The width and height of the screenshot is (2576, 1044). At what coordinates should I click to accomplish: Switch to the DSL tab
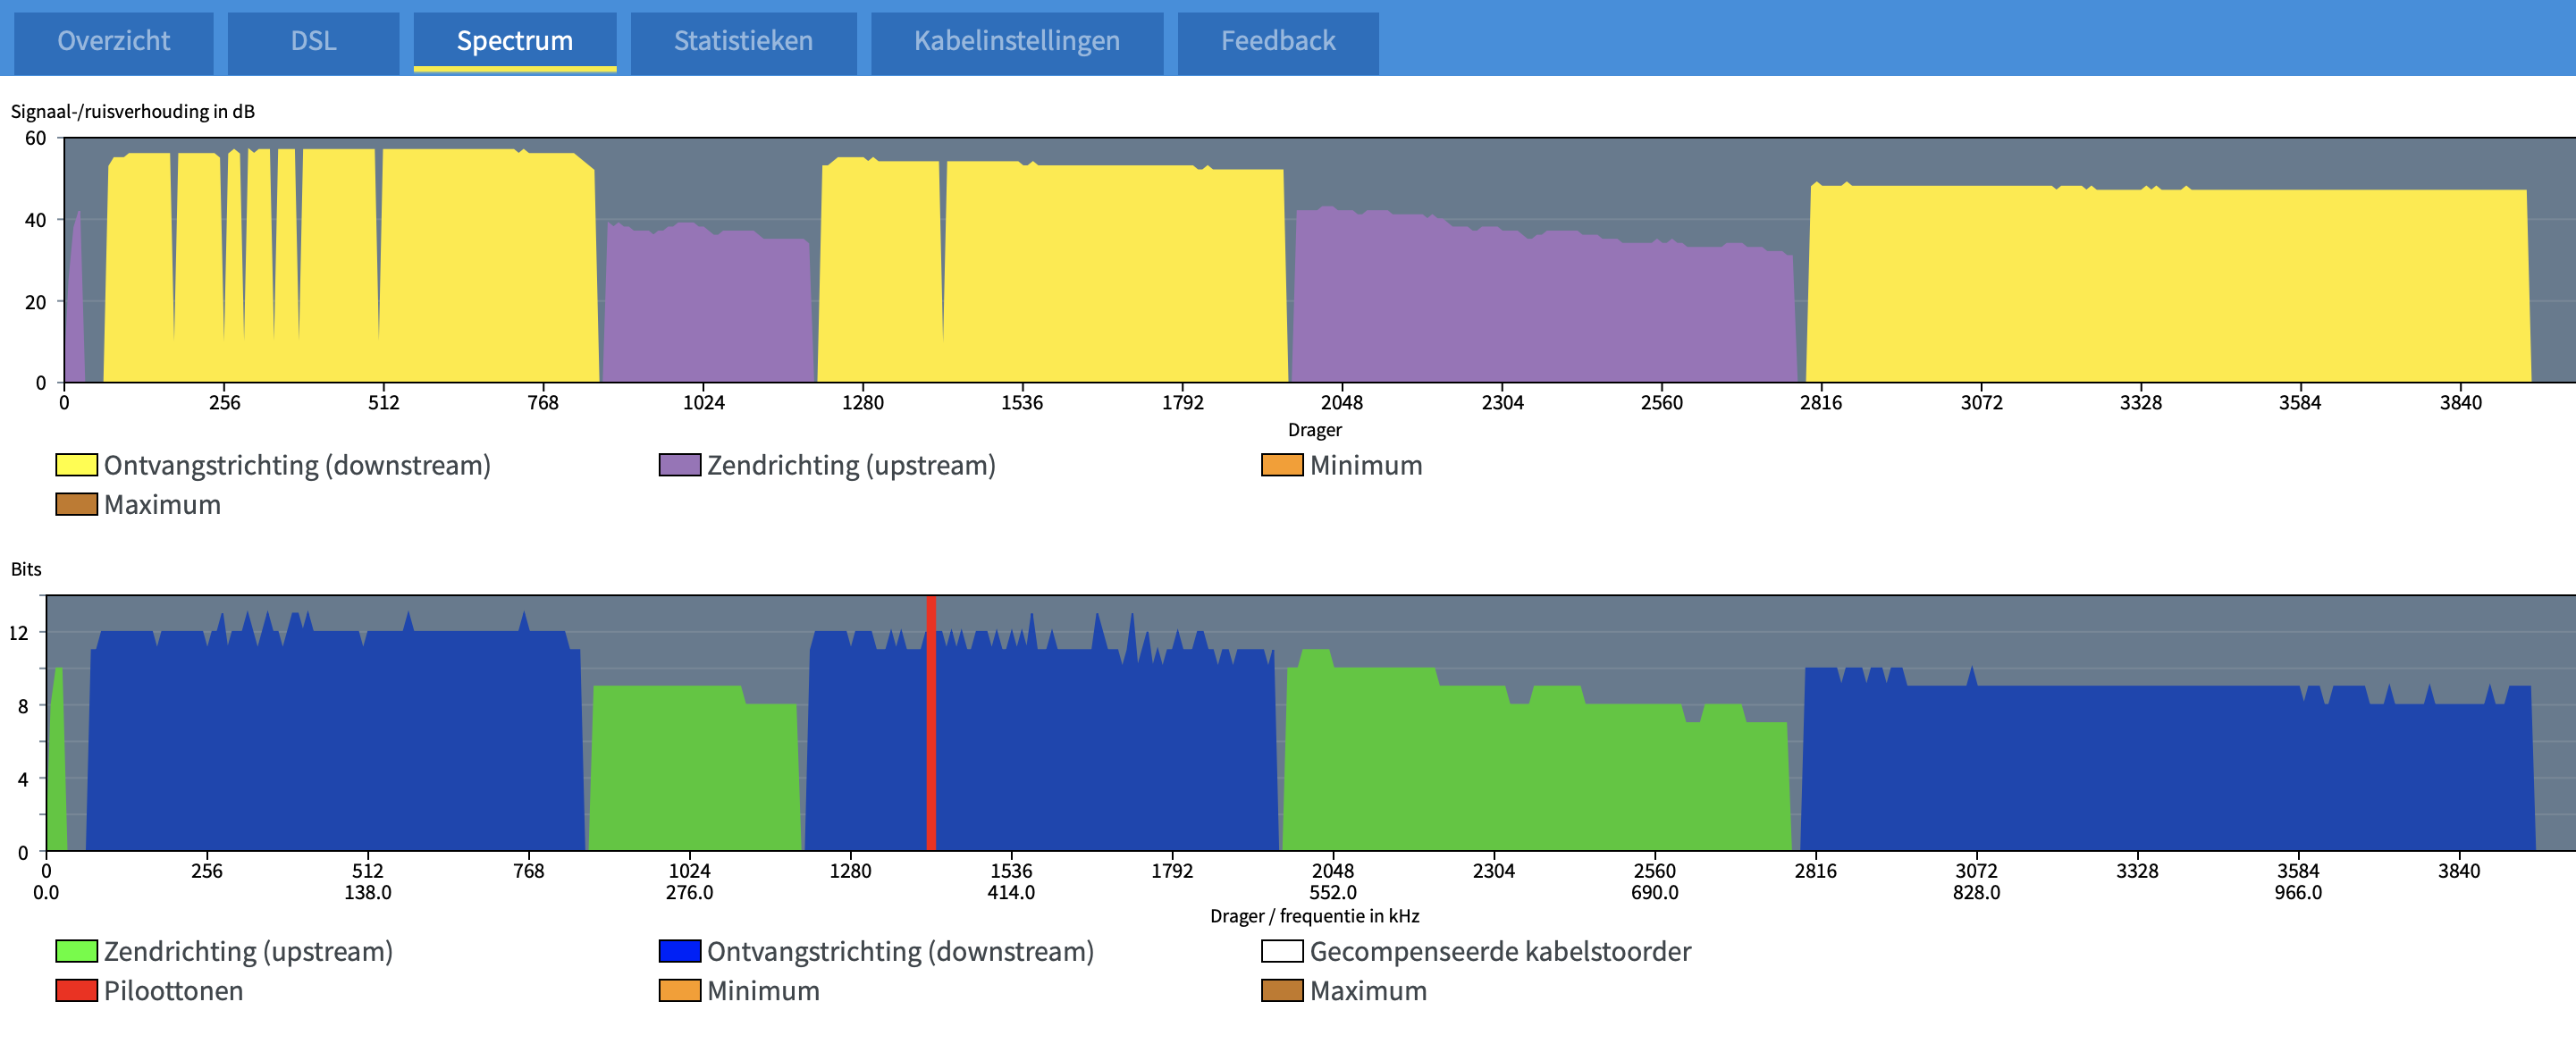(x=313, y=41)
